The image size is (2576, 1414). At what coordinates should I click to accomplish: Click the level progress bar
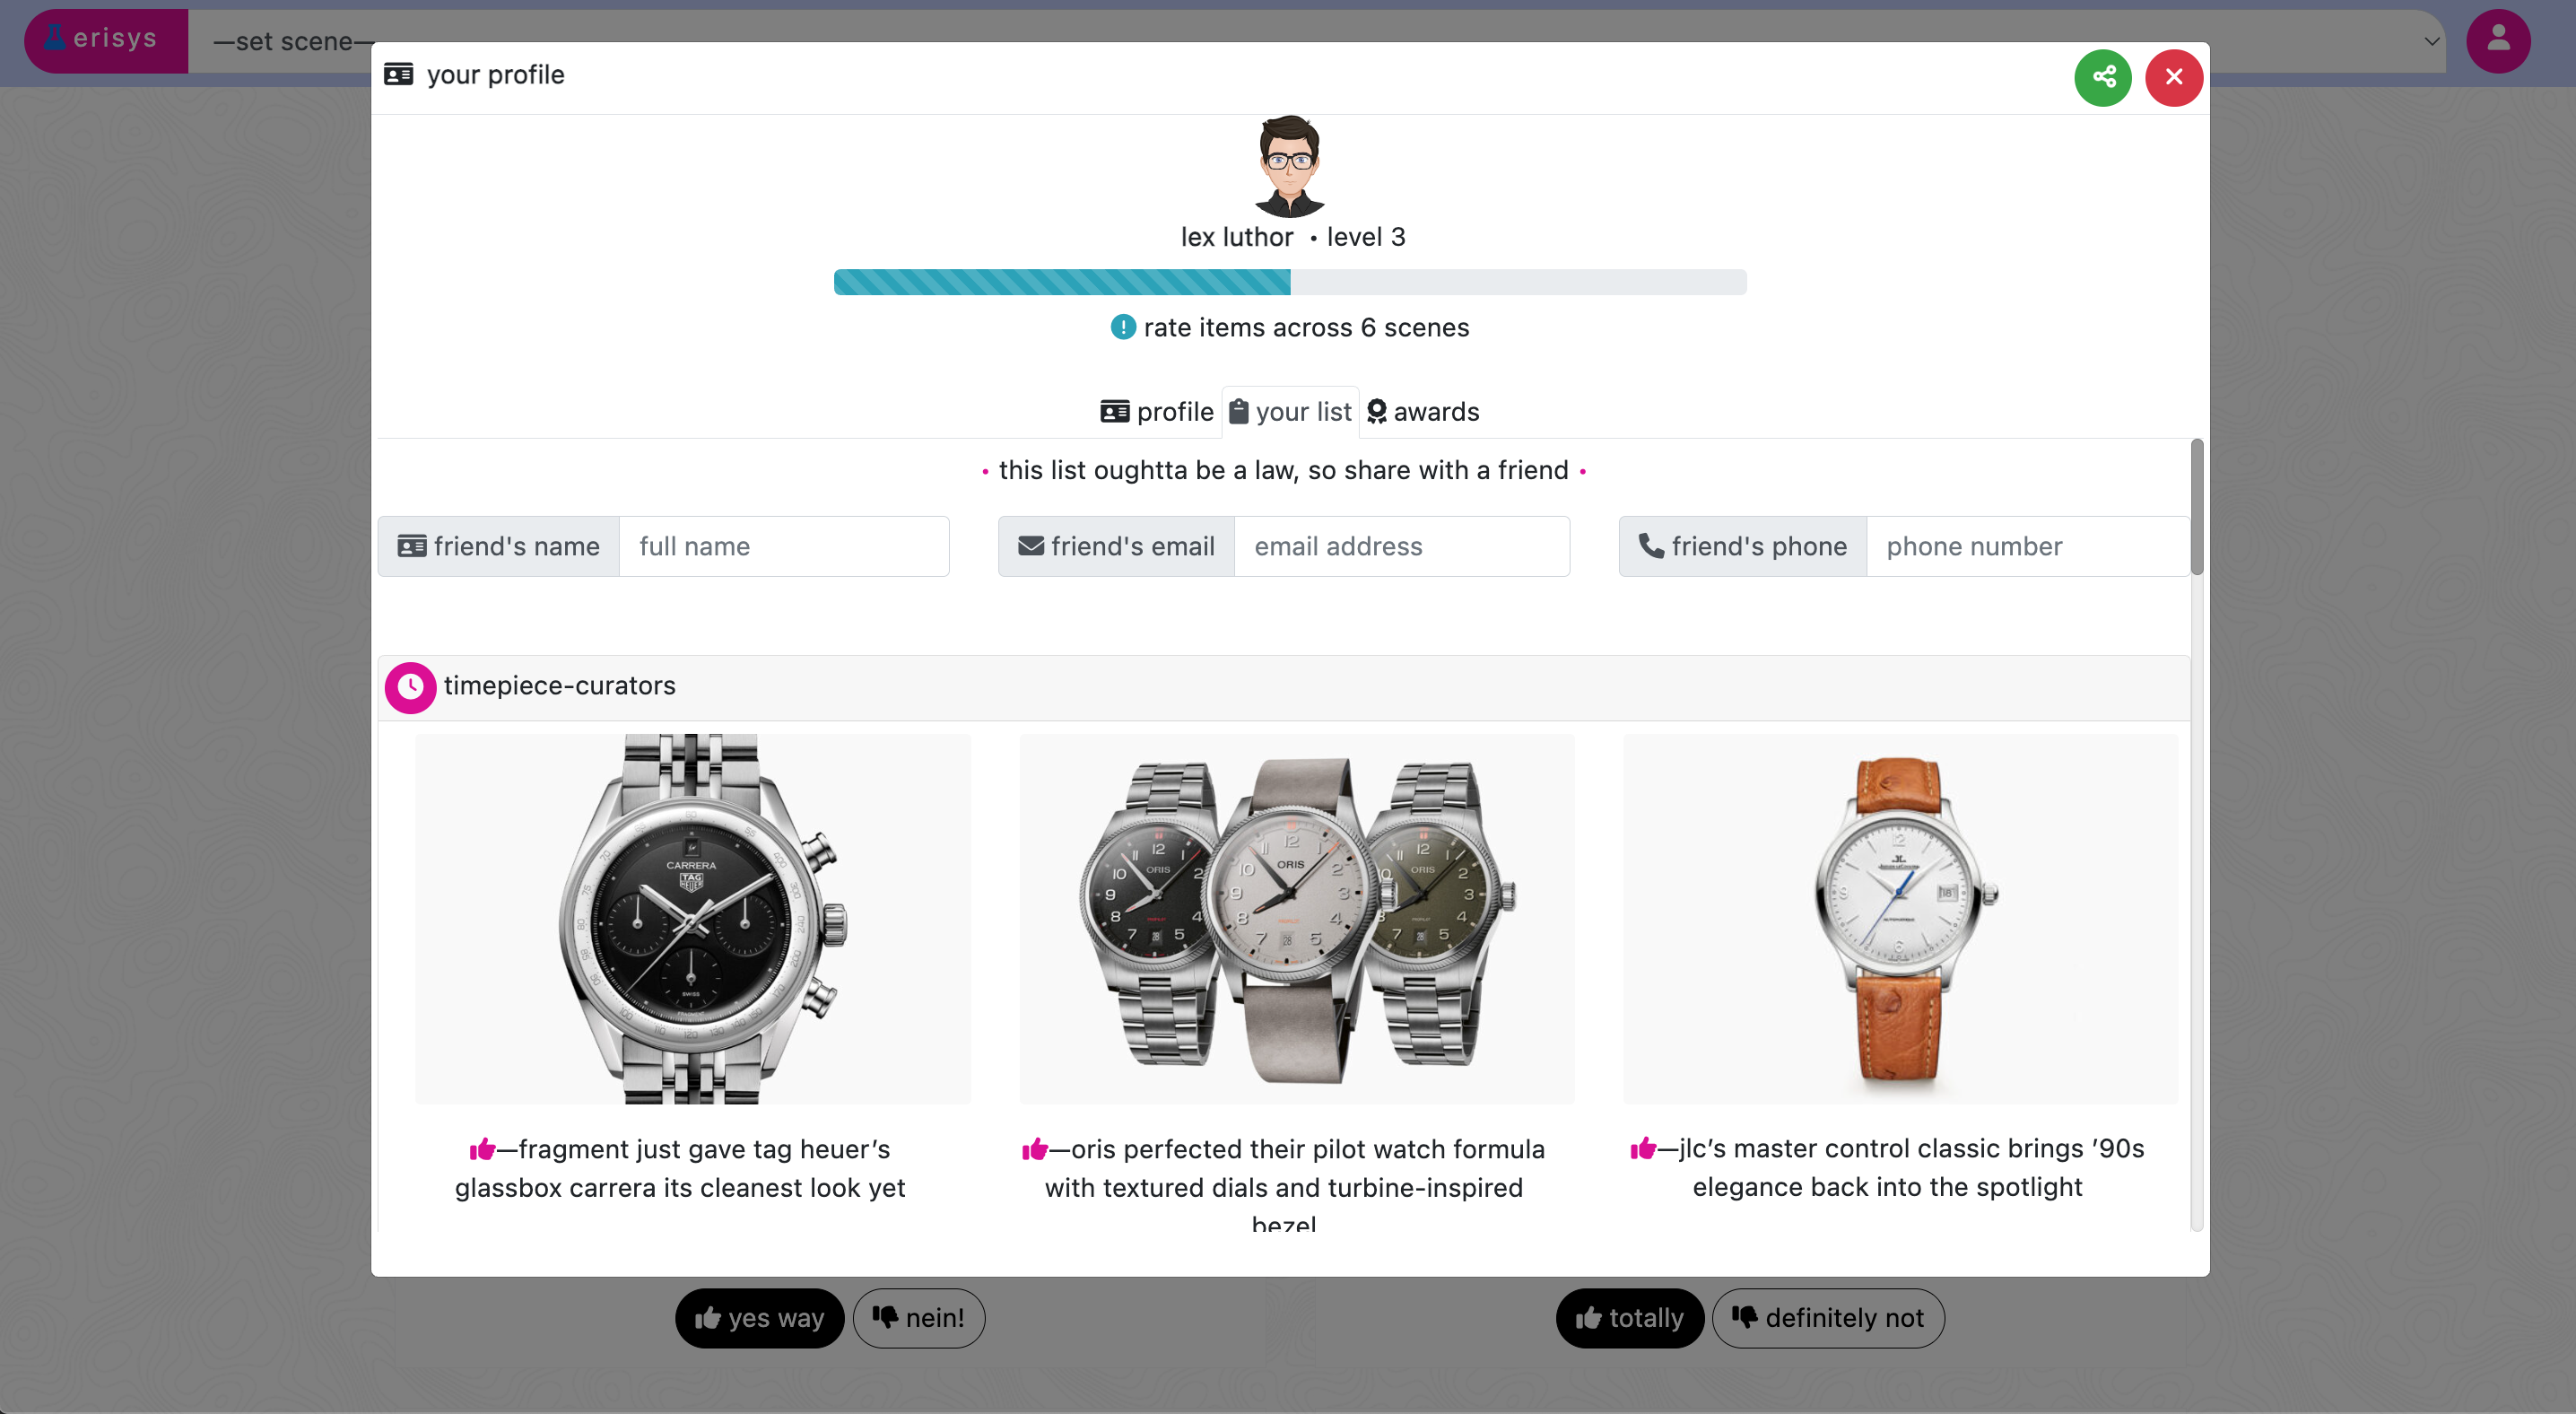1289,282
